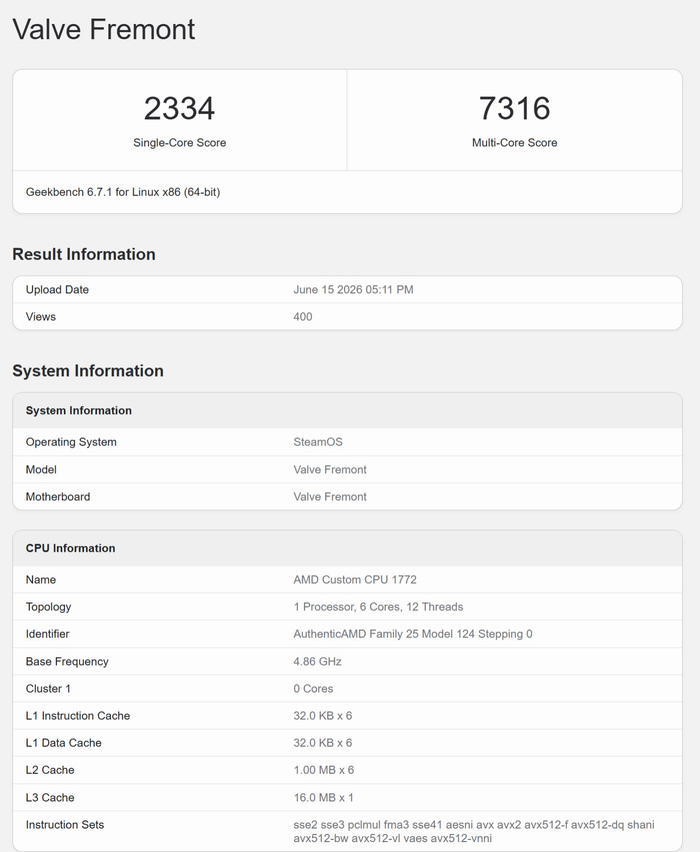The height and width of the screenshot is (852, 700).
Task: Select the L3 Cache 16.0 MB value
Action: [x=323, y=798]
